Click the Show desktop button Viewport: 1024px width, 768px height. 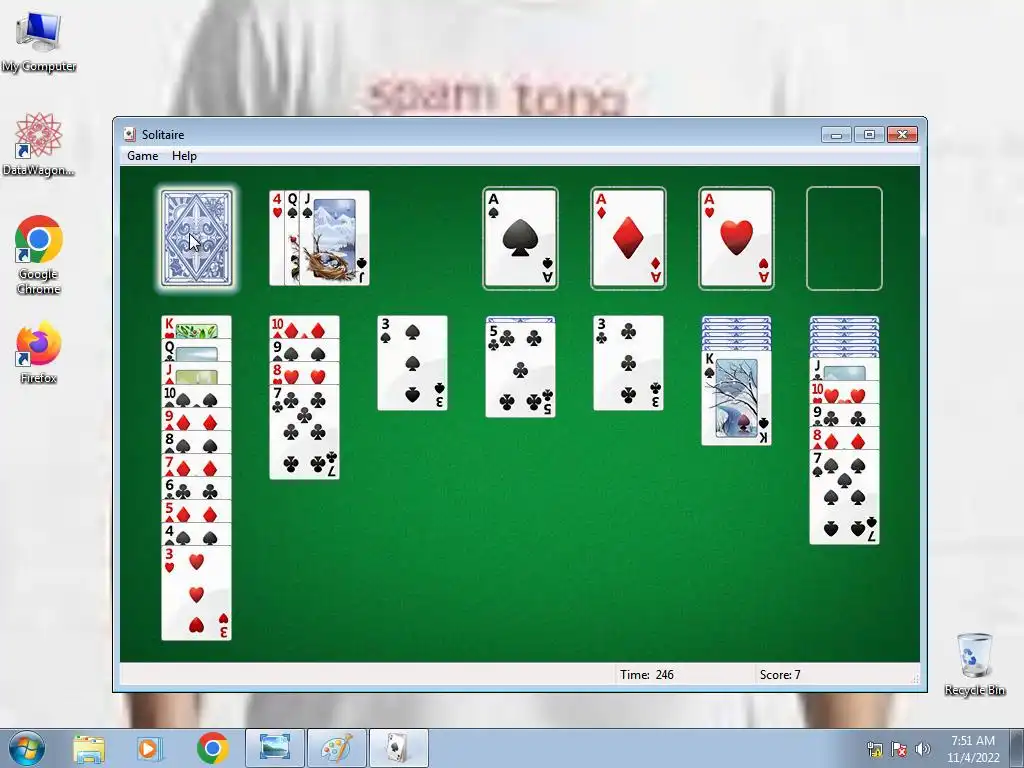[x=1017, y=749]
